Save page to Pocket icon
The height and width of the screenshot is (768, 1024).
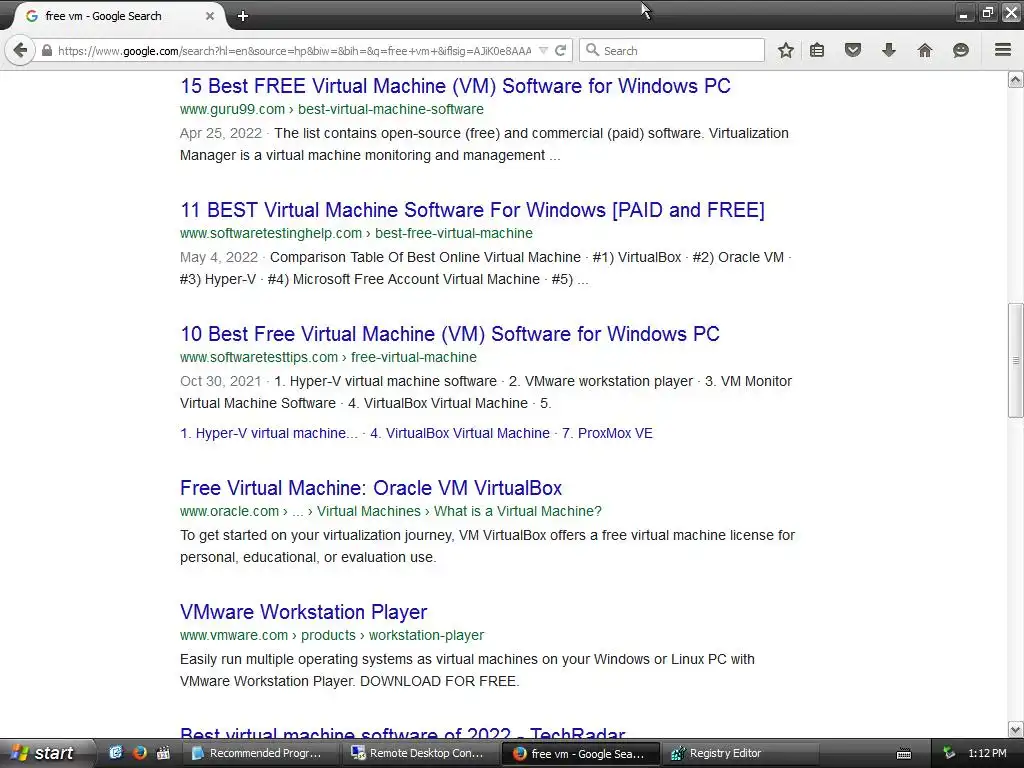tap(853, 50)
